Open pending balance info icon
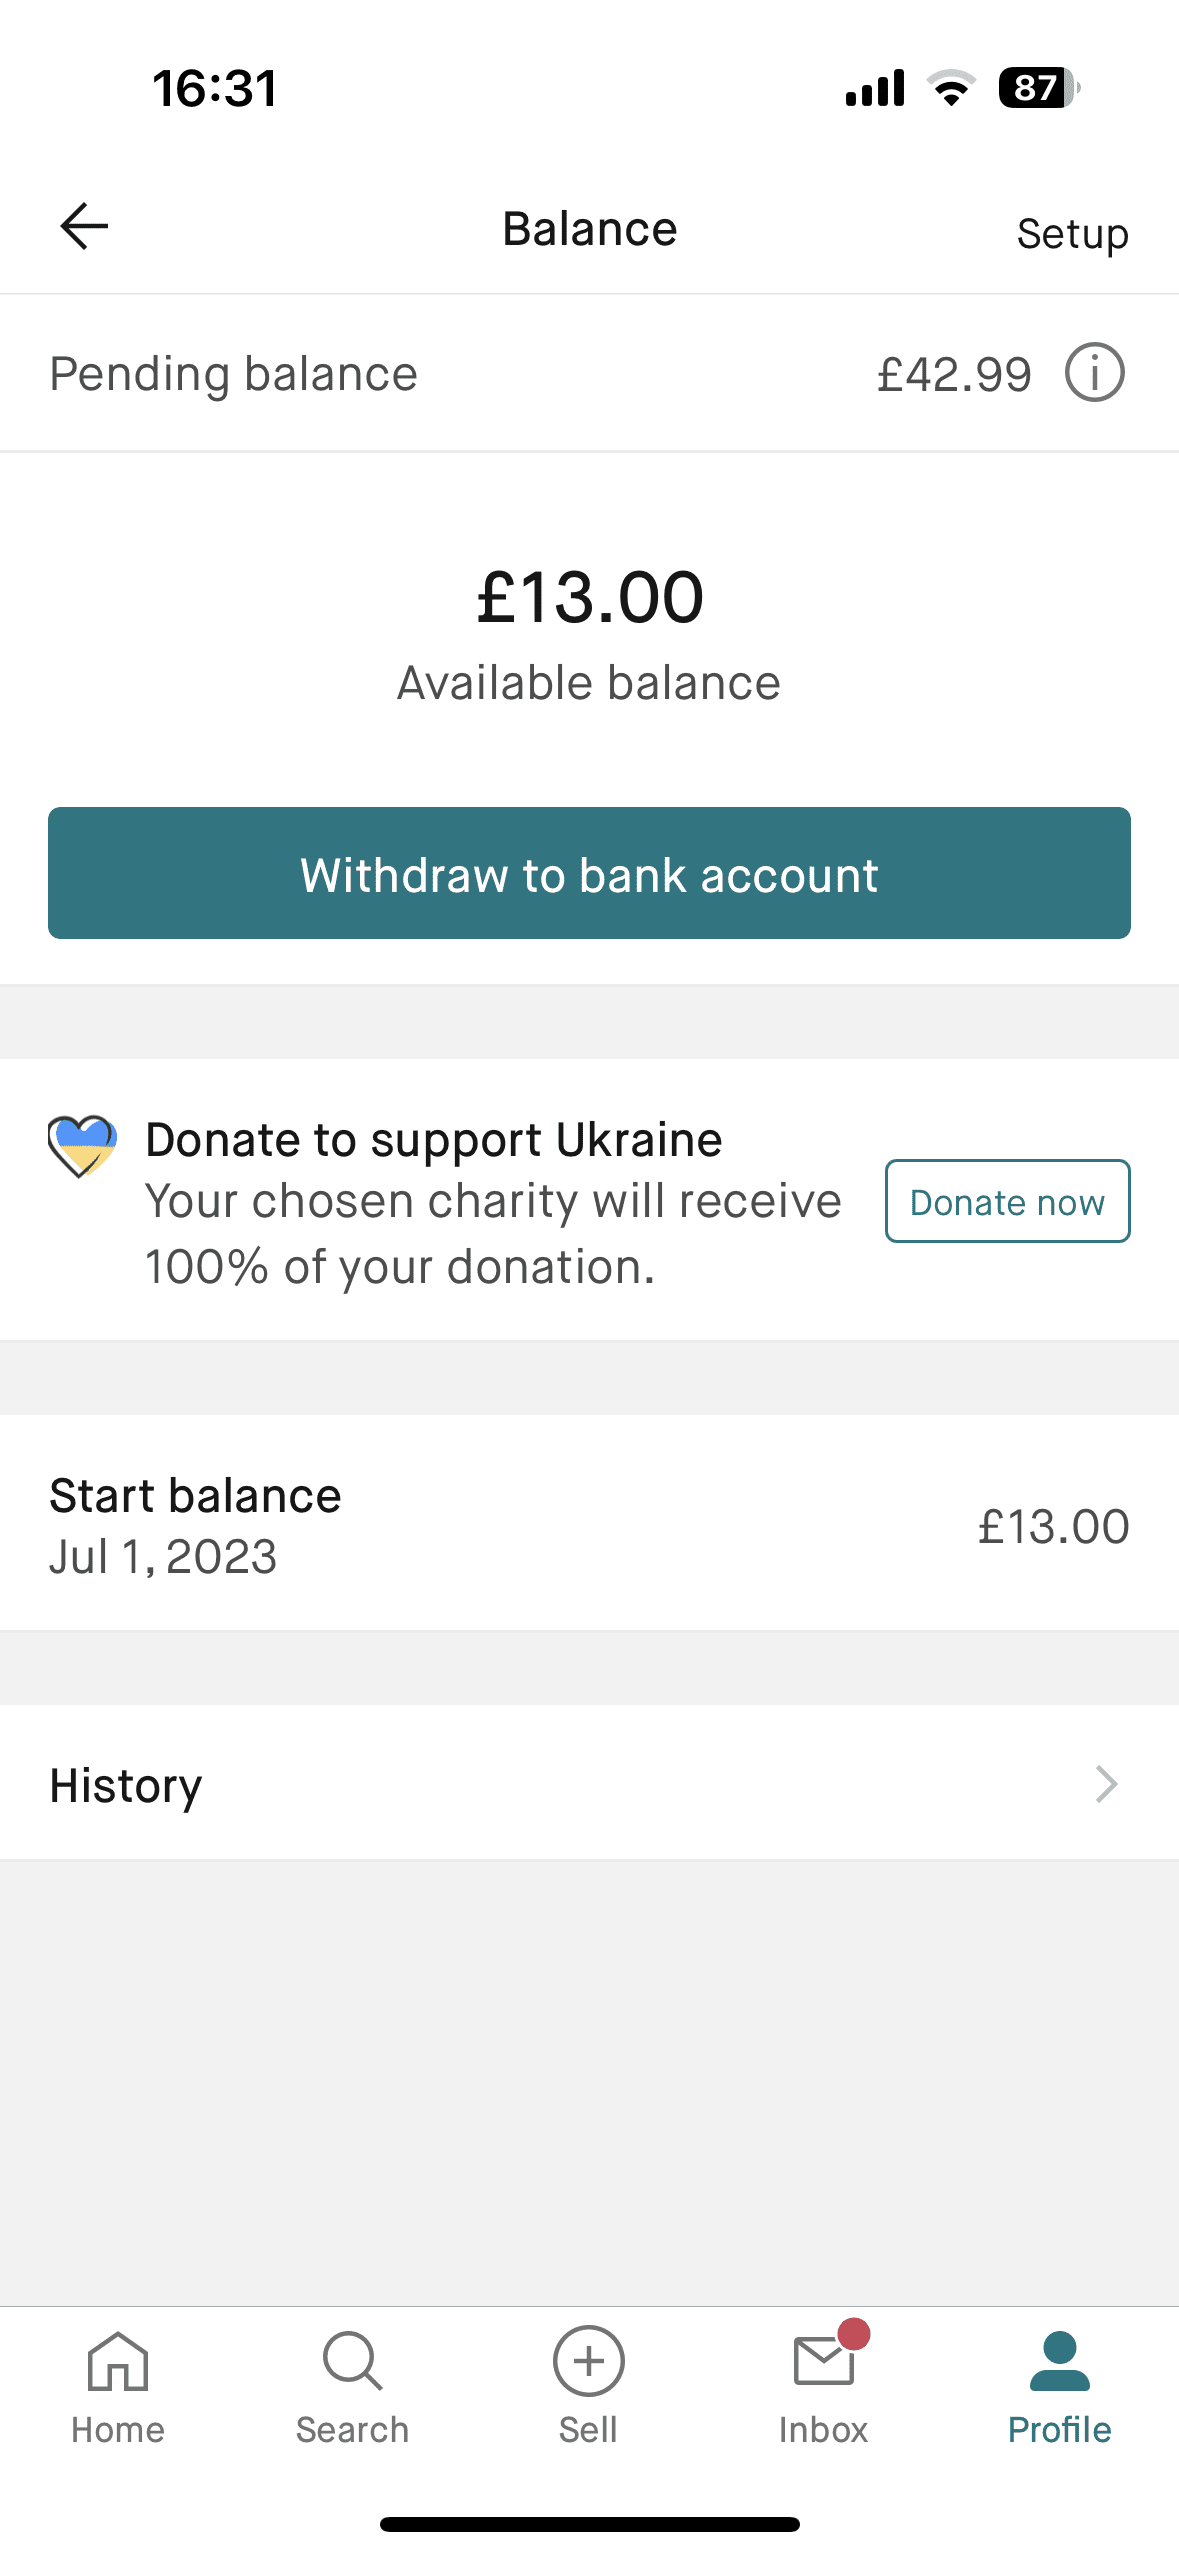This screenshot has height=2556, width=1179. 1094,373
